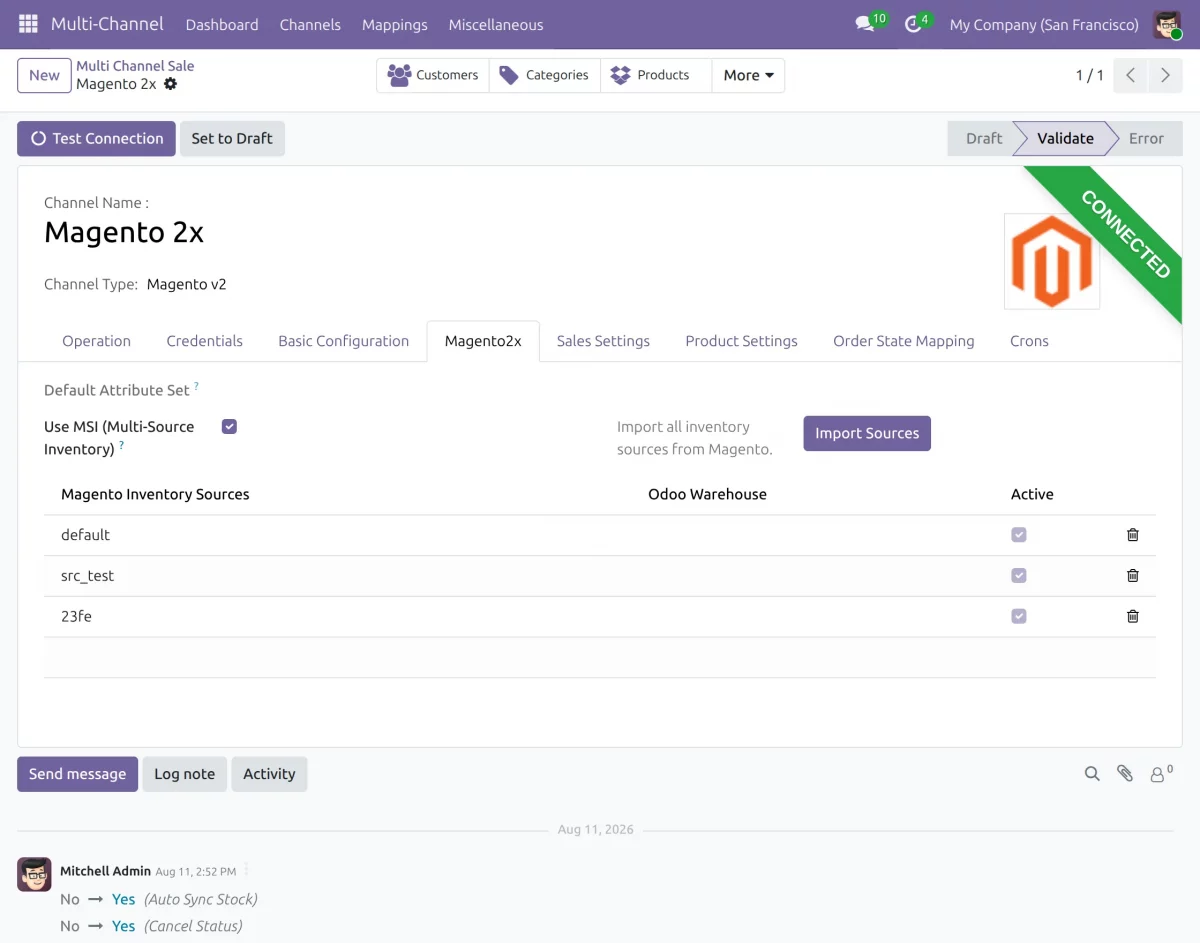The image size is (1200, 943).
Task: Toggle Active checkbox for default source
Action: click(x=1018, y=535)
